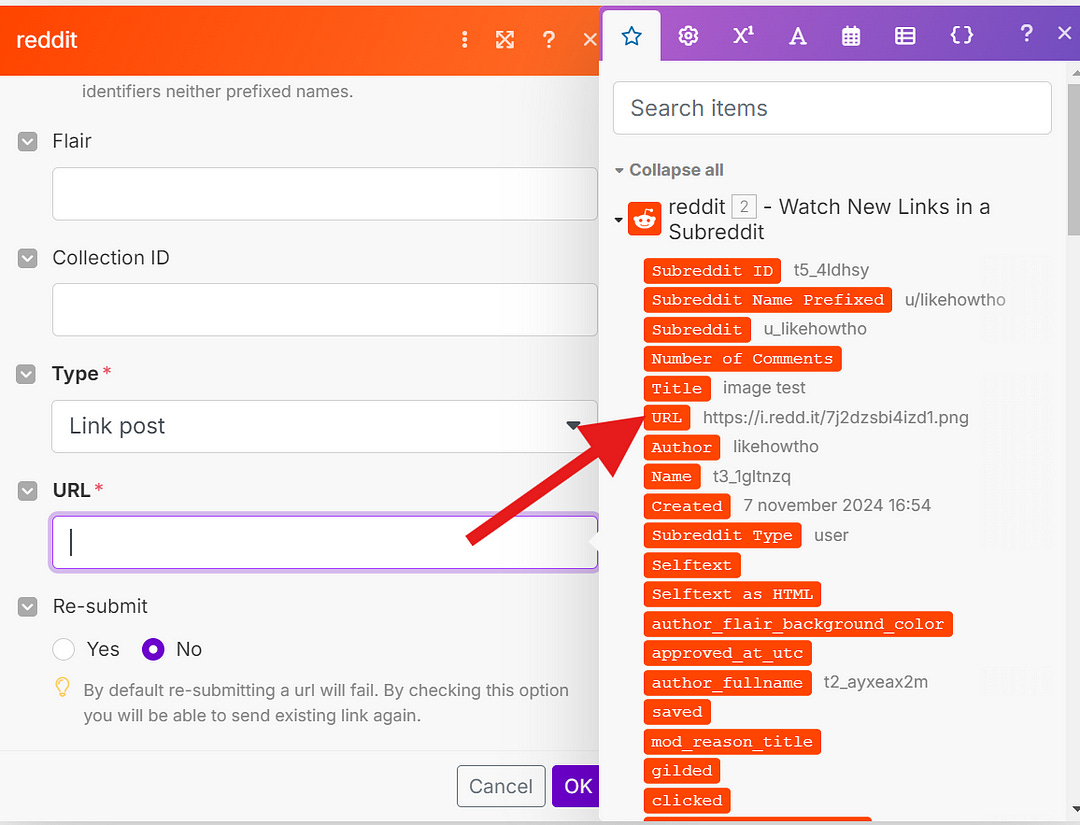Click the reddit module icon in mapping panel
Screen dimensions: 1080x825
[645, 219]
